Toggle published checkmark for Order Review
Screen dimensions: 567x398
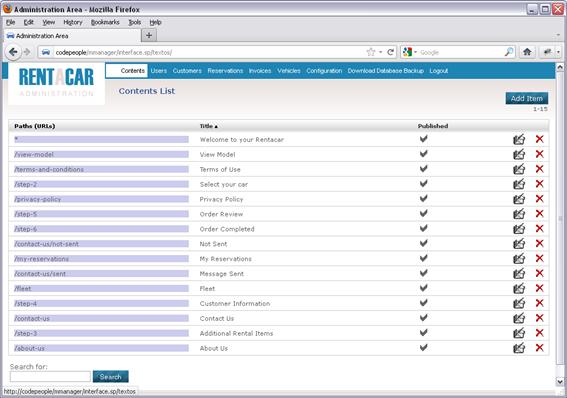[x=423, y=213]
